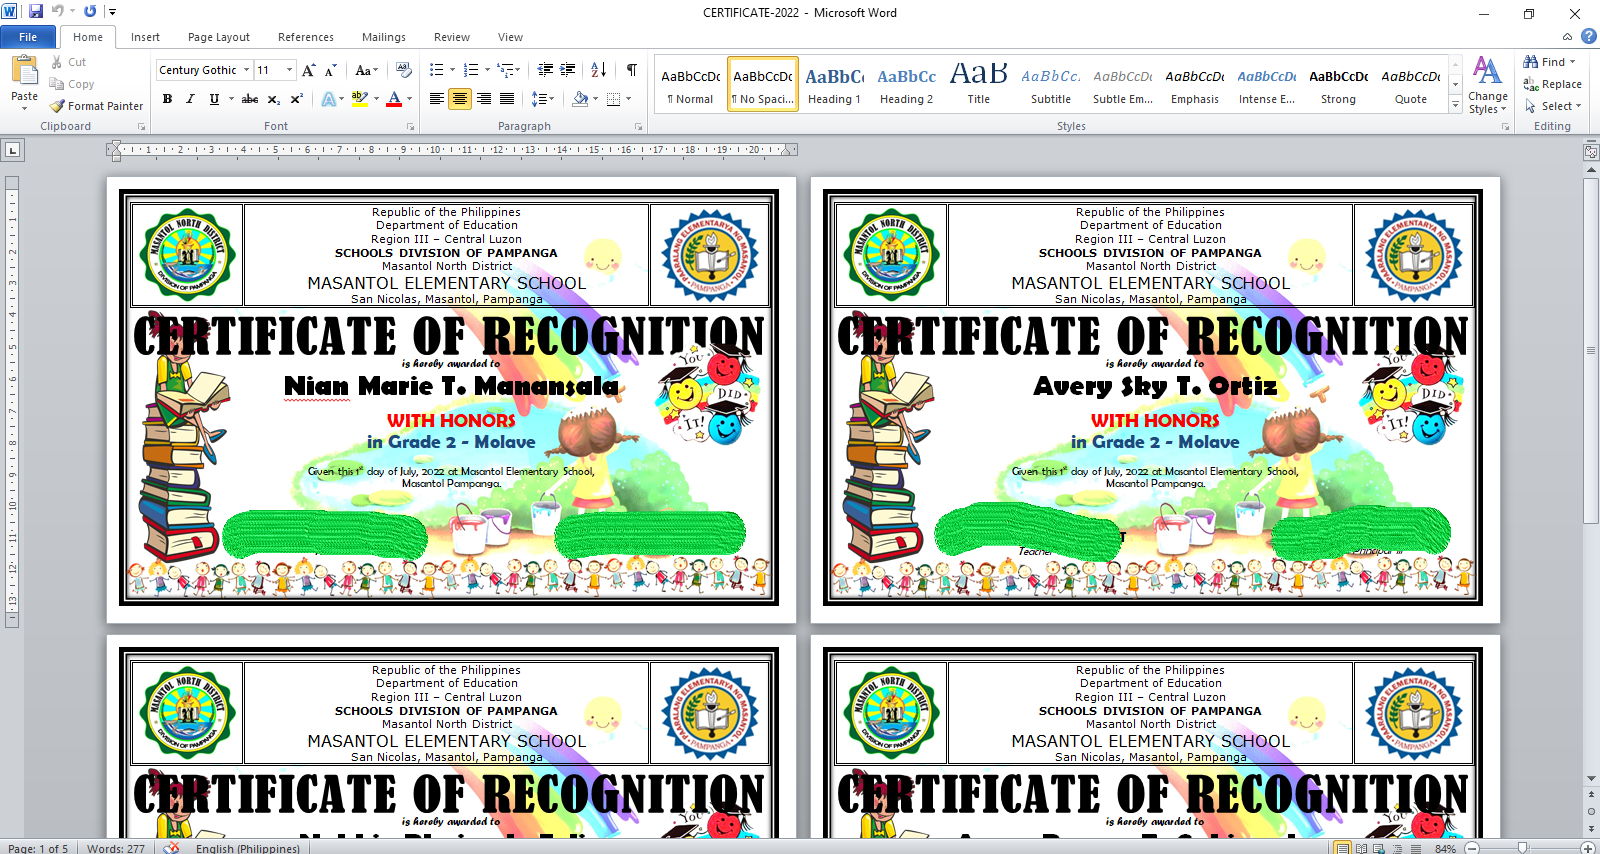Click the zoom in plus button
Screen dimensions: 1600x854
click(x=1587, y=848)
